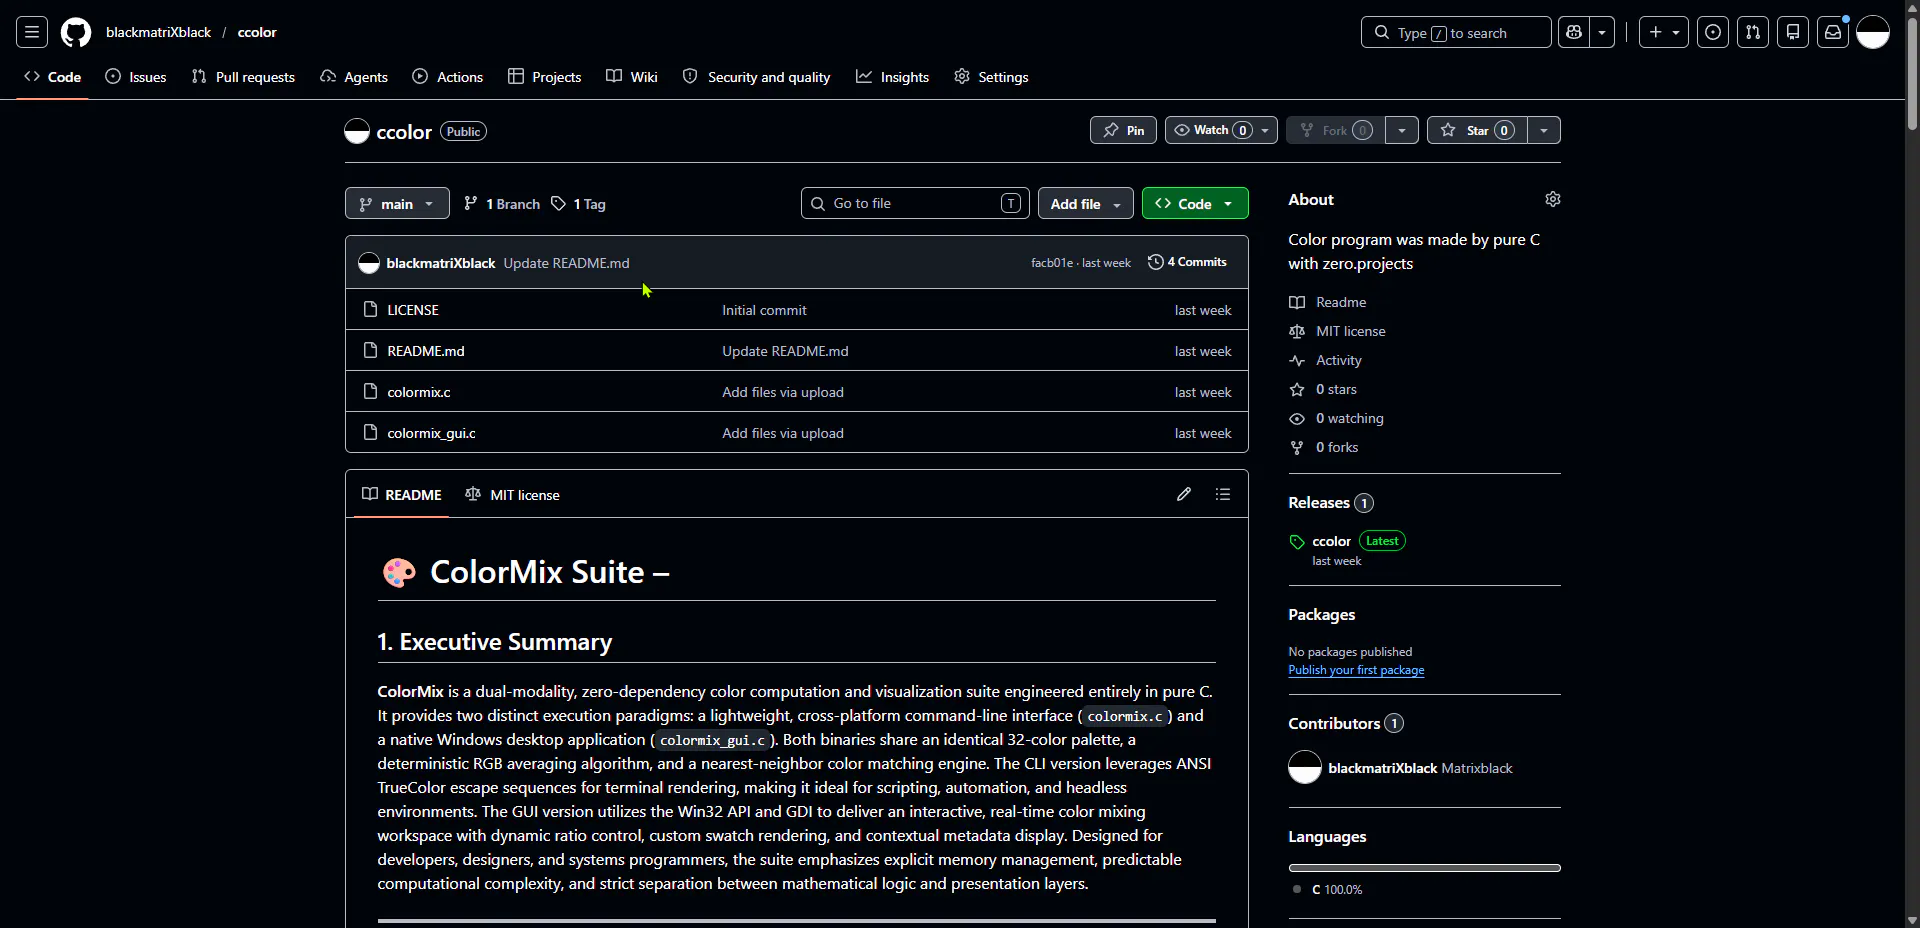Click the ccolor repository avatar icon

click(x=357, y=131)
